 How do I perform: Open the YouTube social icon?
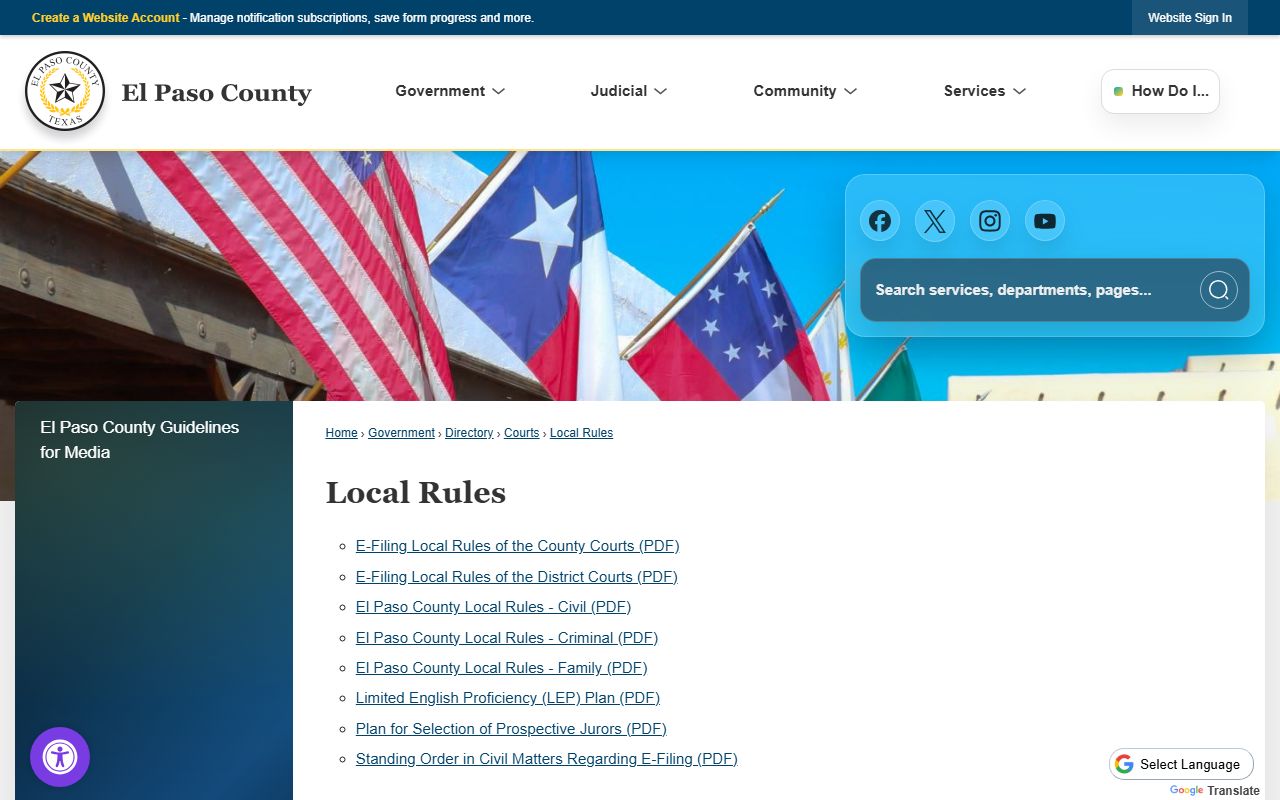(1045, 221)
